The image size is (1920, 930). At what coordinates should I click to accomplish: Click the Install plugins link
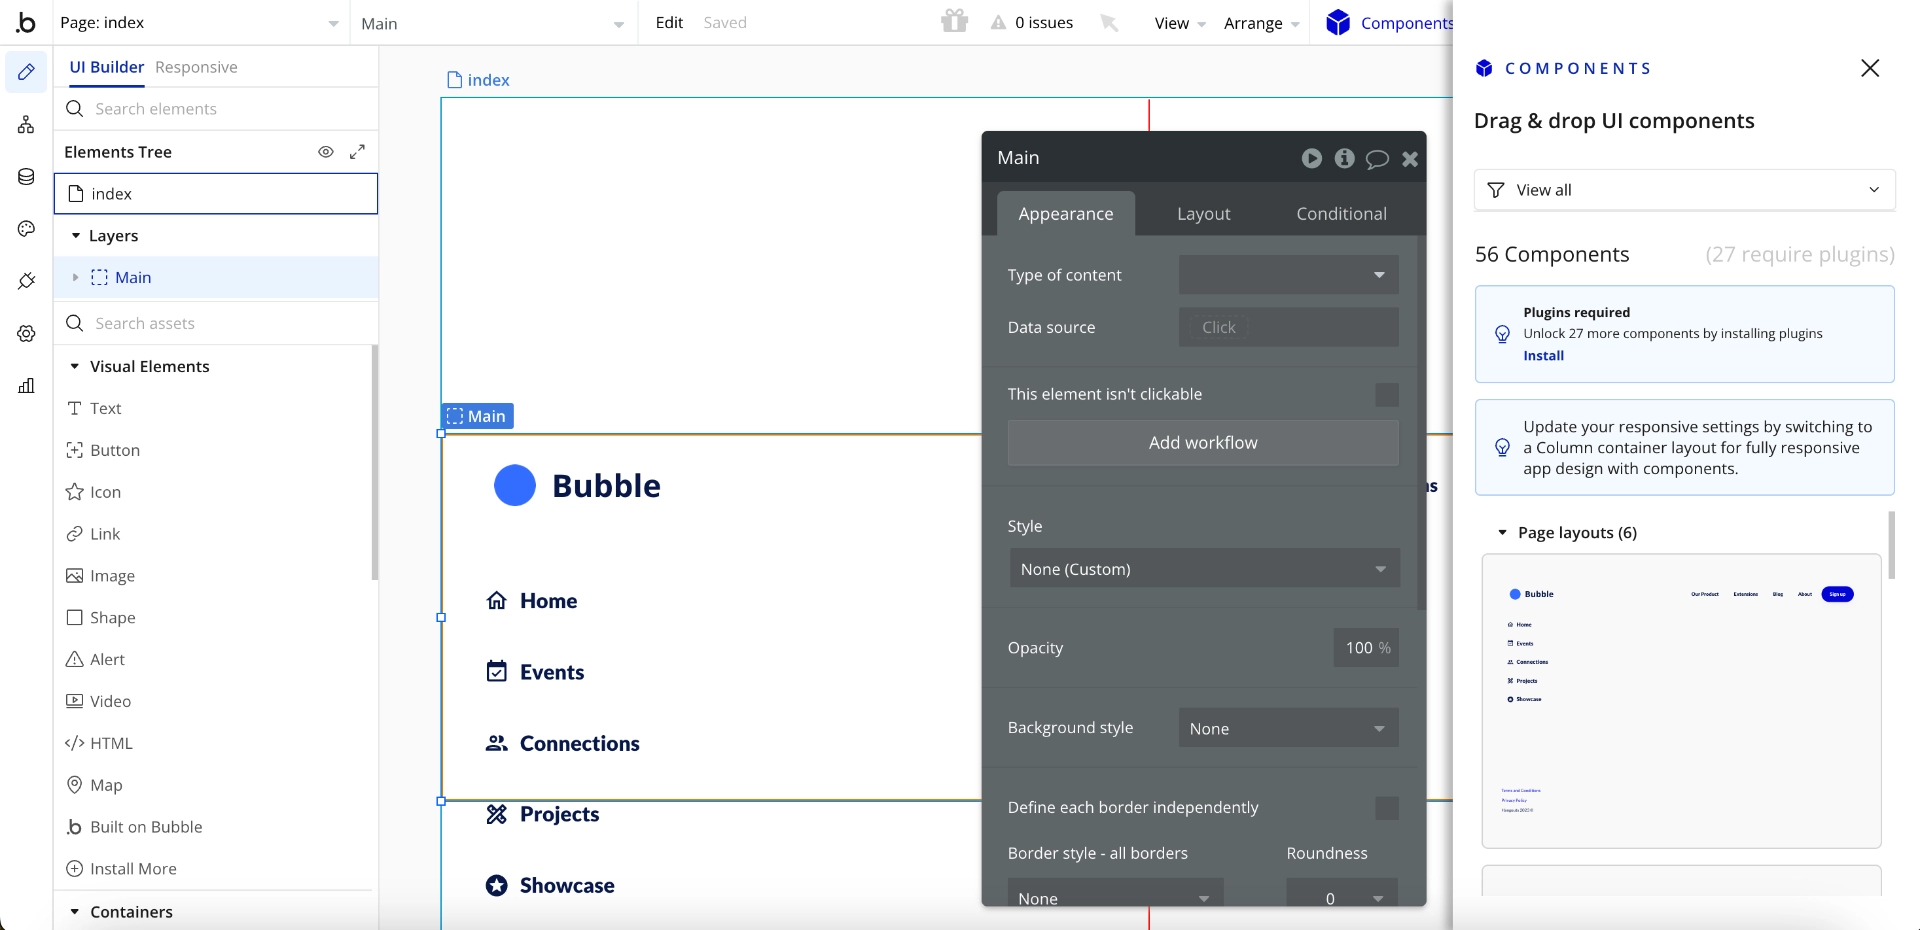point(1543,356)
